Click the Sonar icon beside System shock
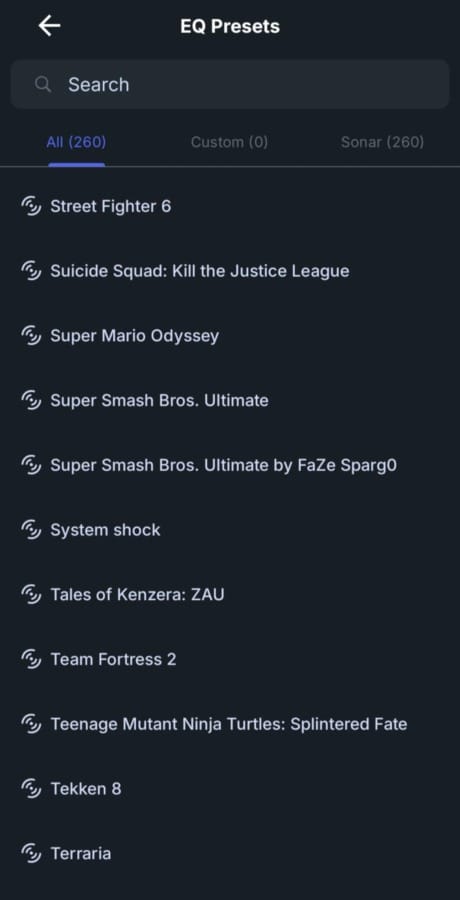Screen dimensions: 460x900 pos(31,530)
